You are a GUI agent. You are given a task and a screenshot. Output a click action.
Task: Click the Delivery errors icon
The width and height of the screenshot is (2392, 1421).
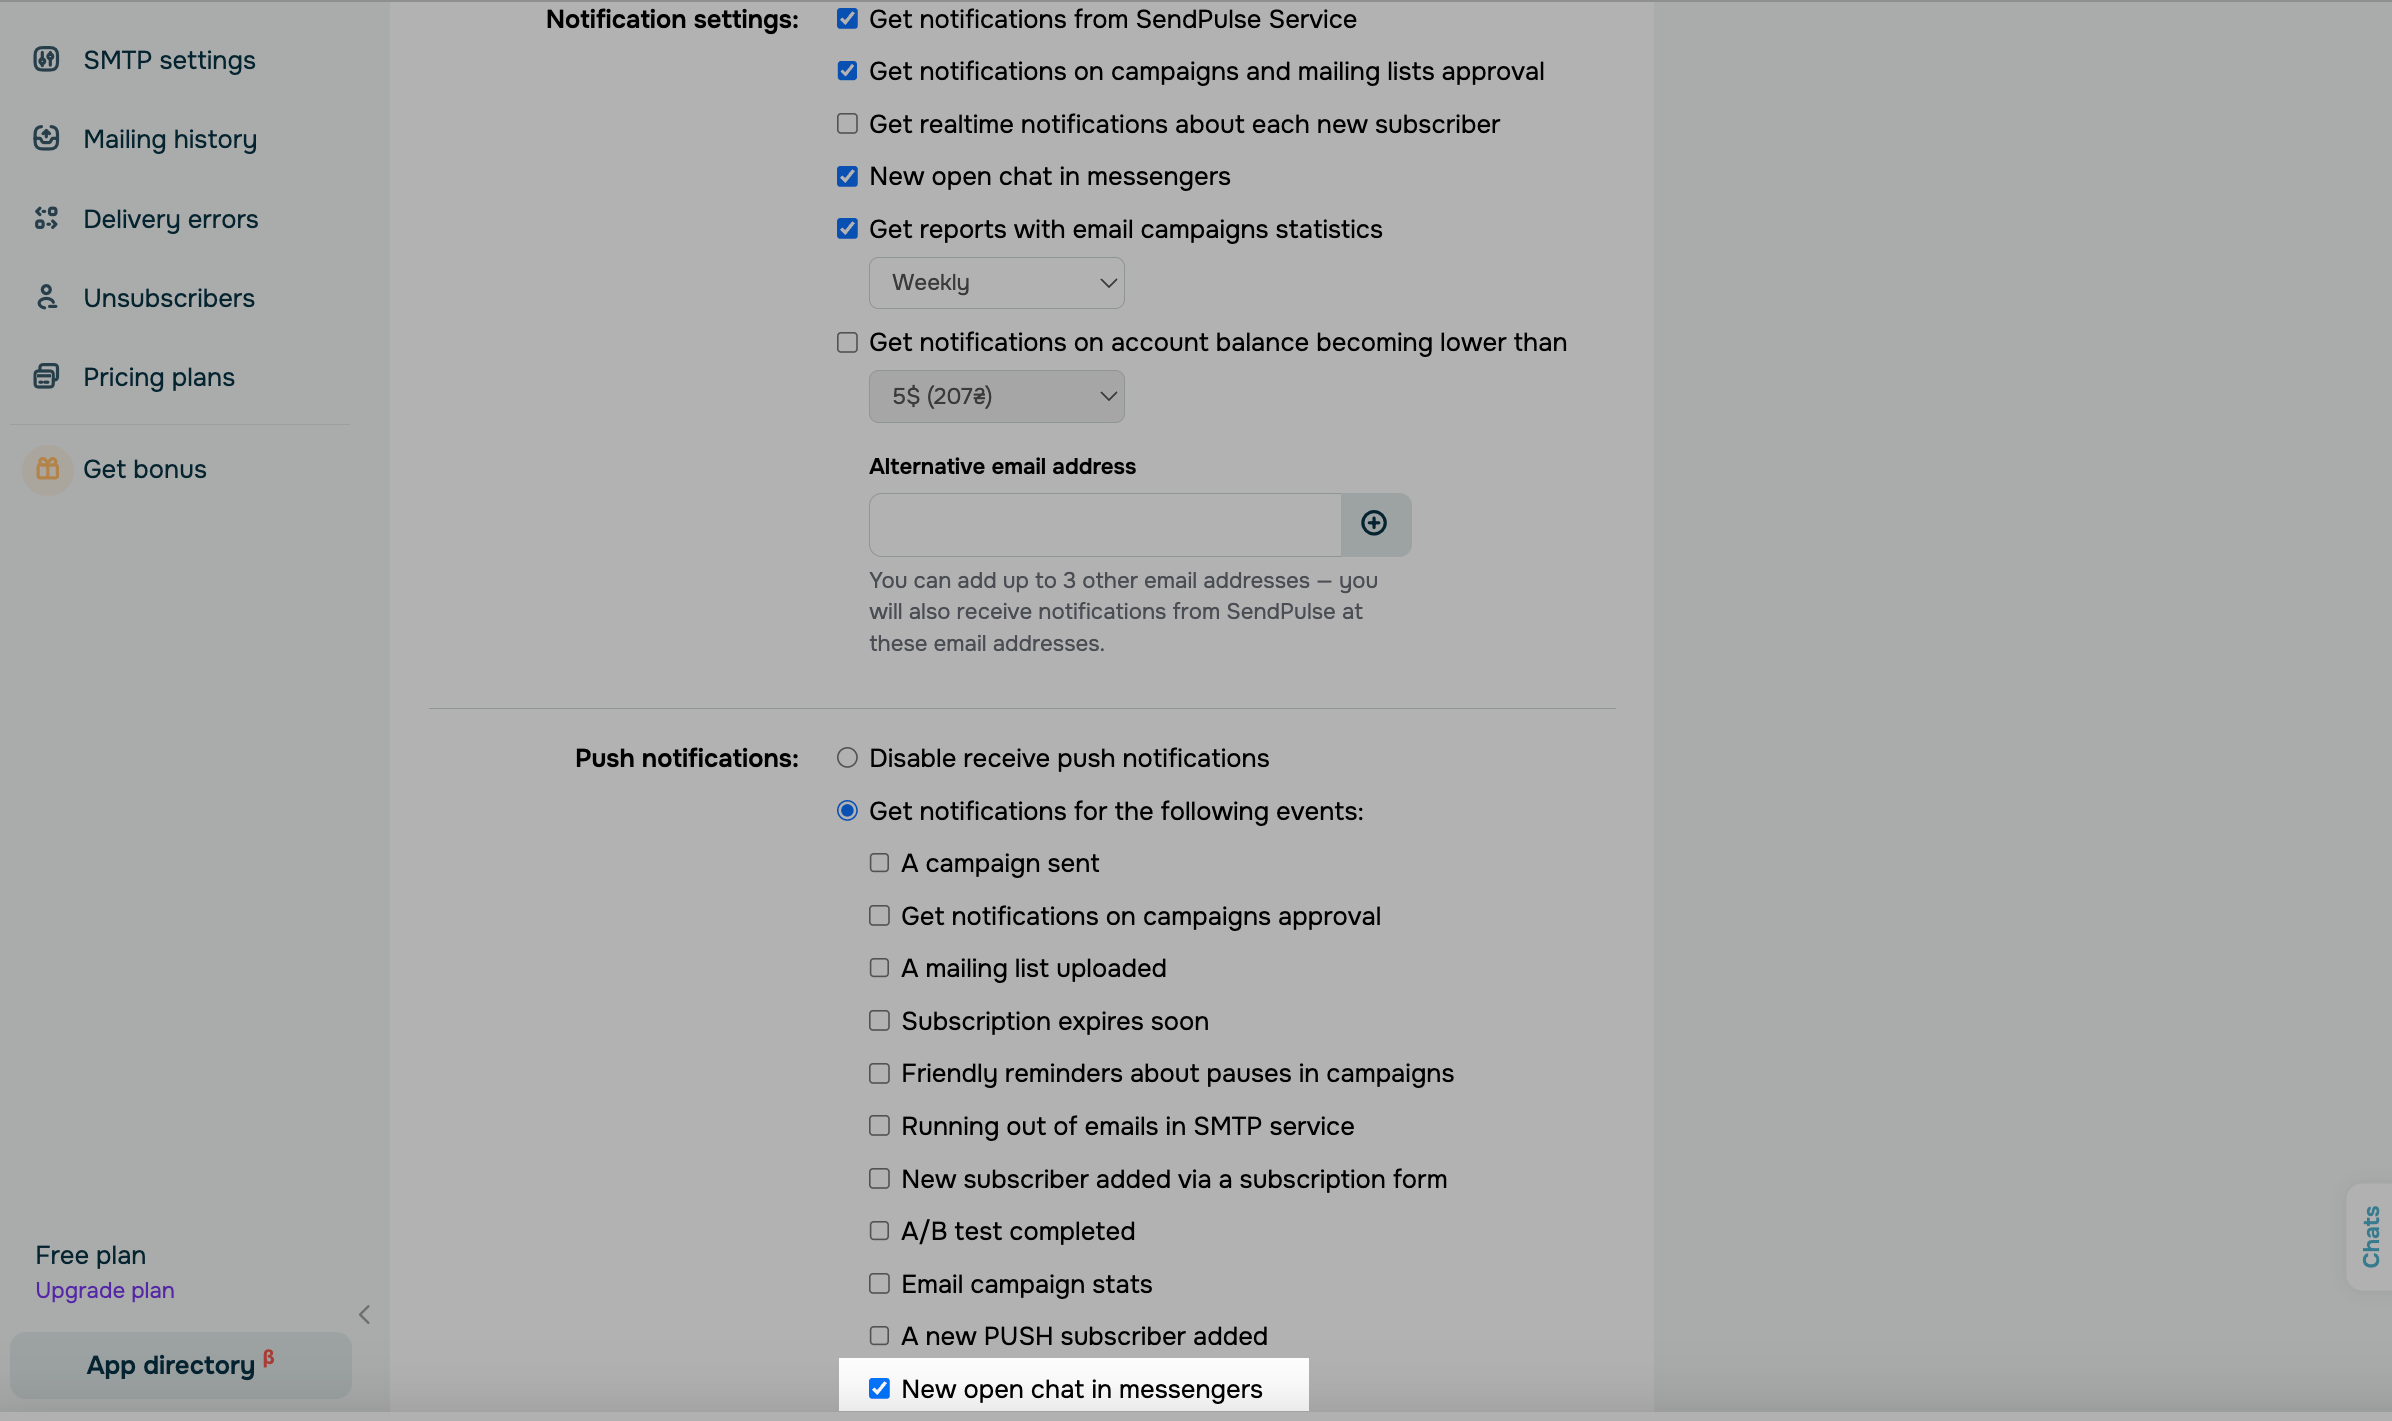46,218
